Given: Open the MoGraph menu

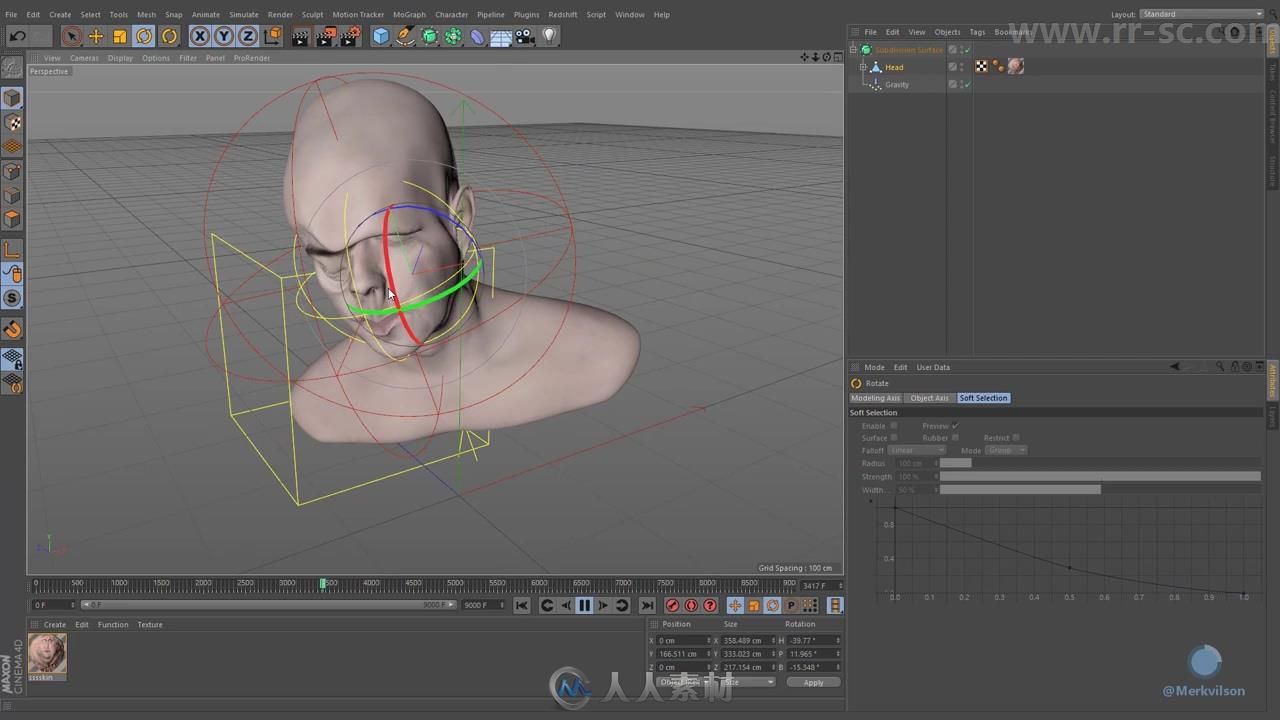Looking at the screenshot, I should tap(408, 15).
